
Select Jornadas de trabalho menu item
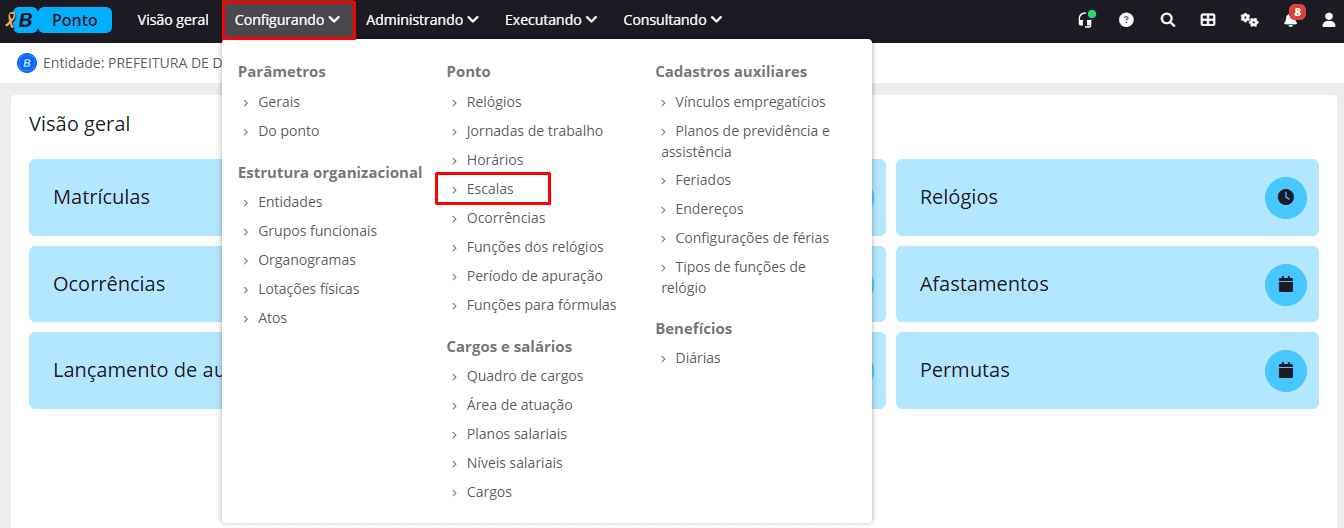pos(534,131)
